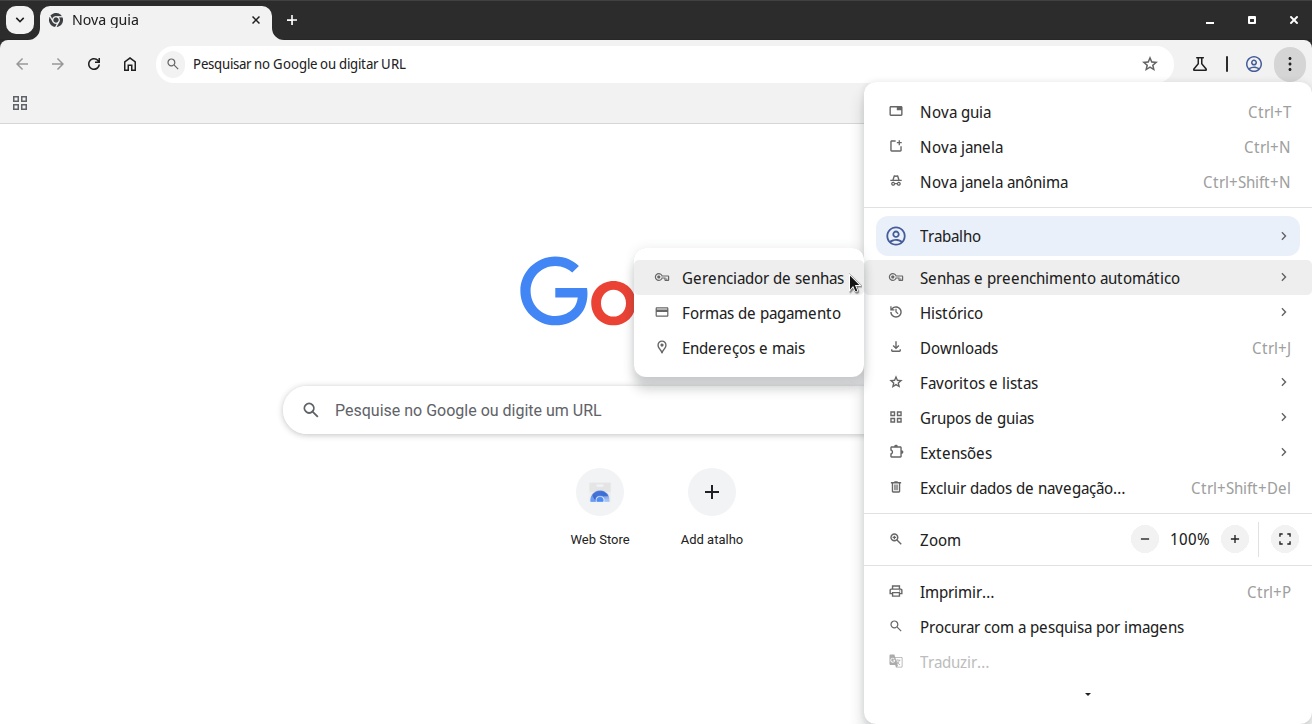Open the Web Store shortcut
This screenshot has width=1312, height=724.
click(600, 508)
